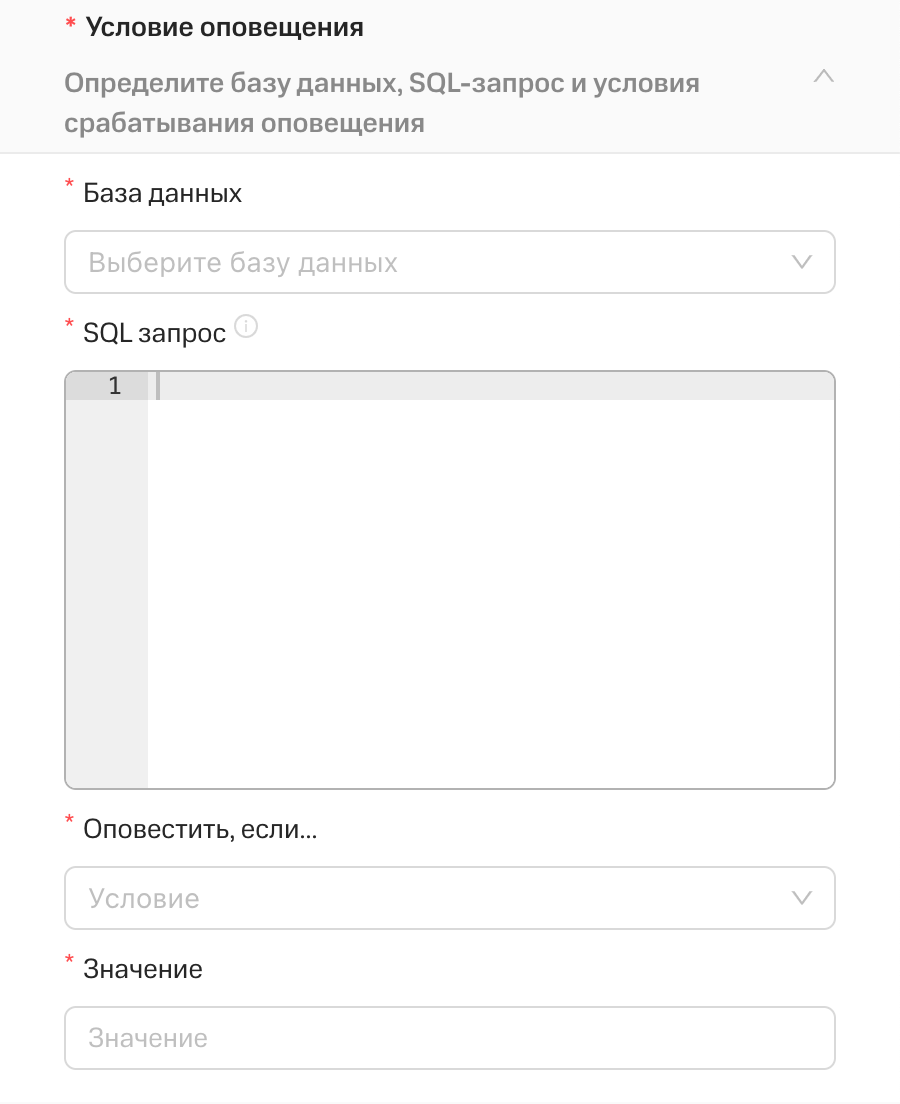Viewport: 900px width, 1104px height.
Task: Click the arrow icon in database selector
Action: 801,262
